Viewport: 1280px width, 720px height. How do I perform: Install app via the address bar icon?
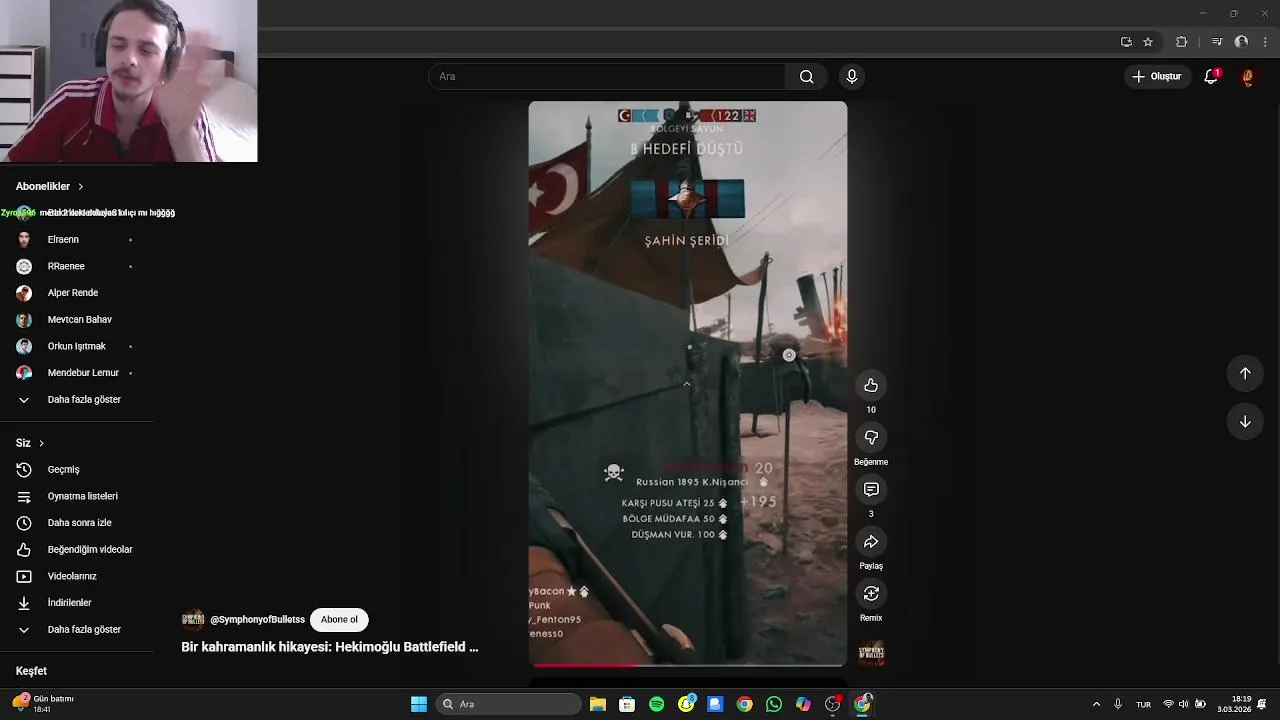(x=1126, y=42)
